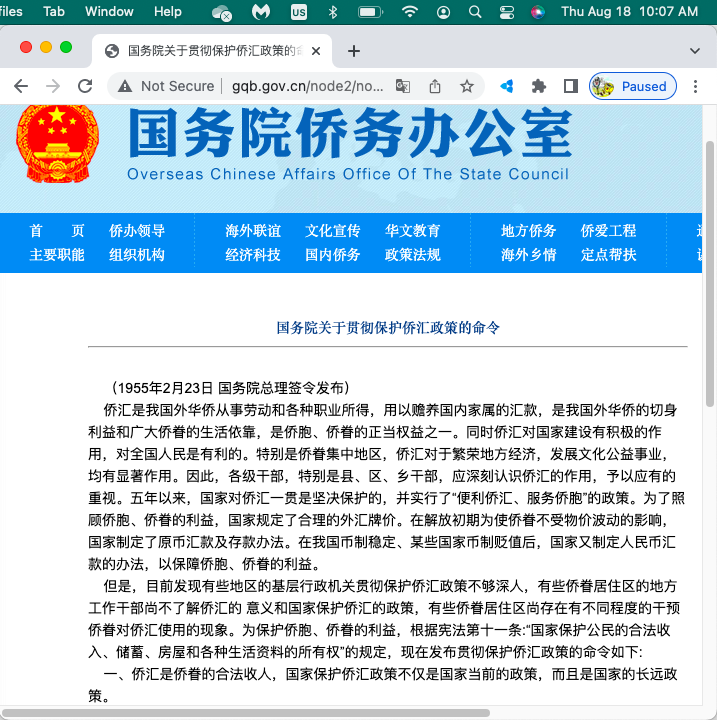Image resolution: width=717 pixels, height=720 pixels.
Task: Reload the current page
Action: (x=85, y=87)
